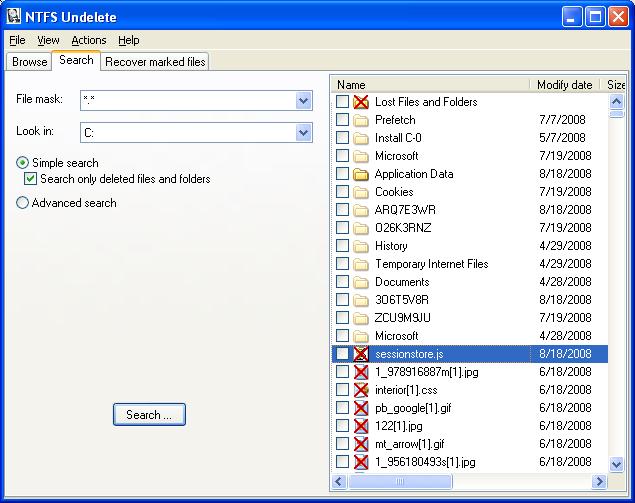The height and width of the screenshot is (503, 635).
Task: Click the ARQ7E3WR folder icon
Action: point(361,210)
